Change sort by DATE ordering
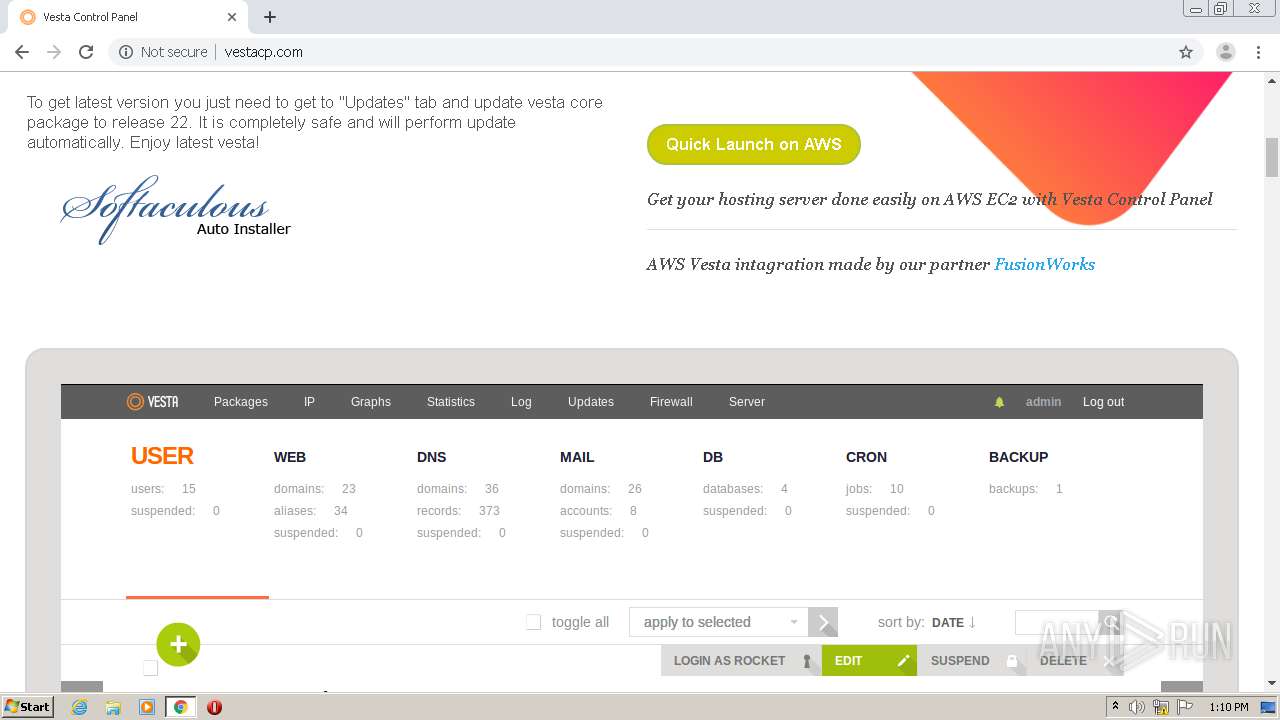This screenshot has height=720, width=1280. (954, 622)
